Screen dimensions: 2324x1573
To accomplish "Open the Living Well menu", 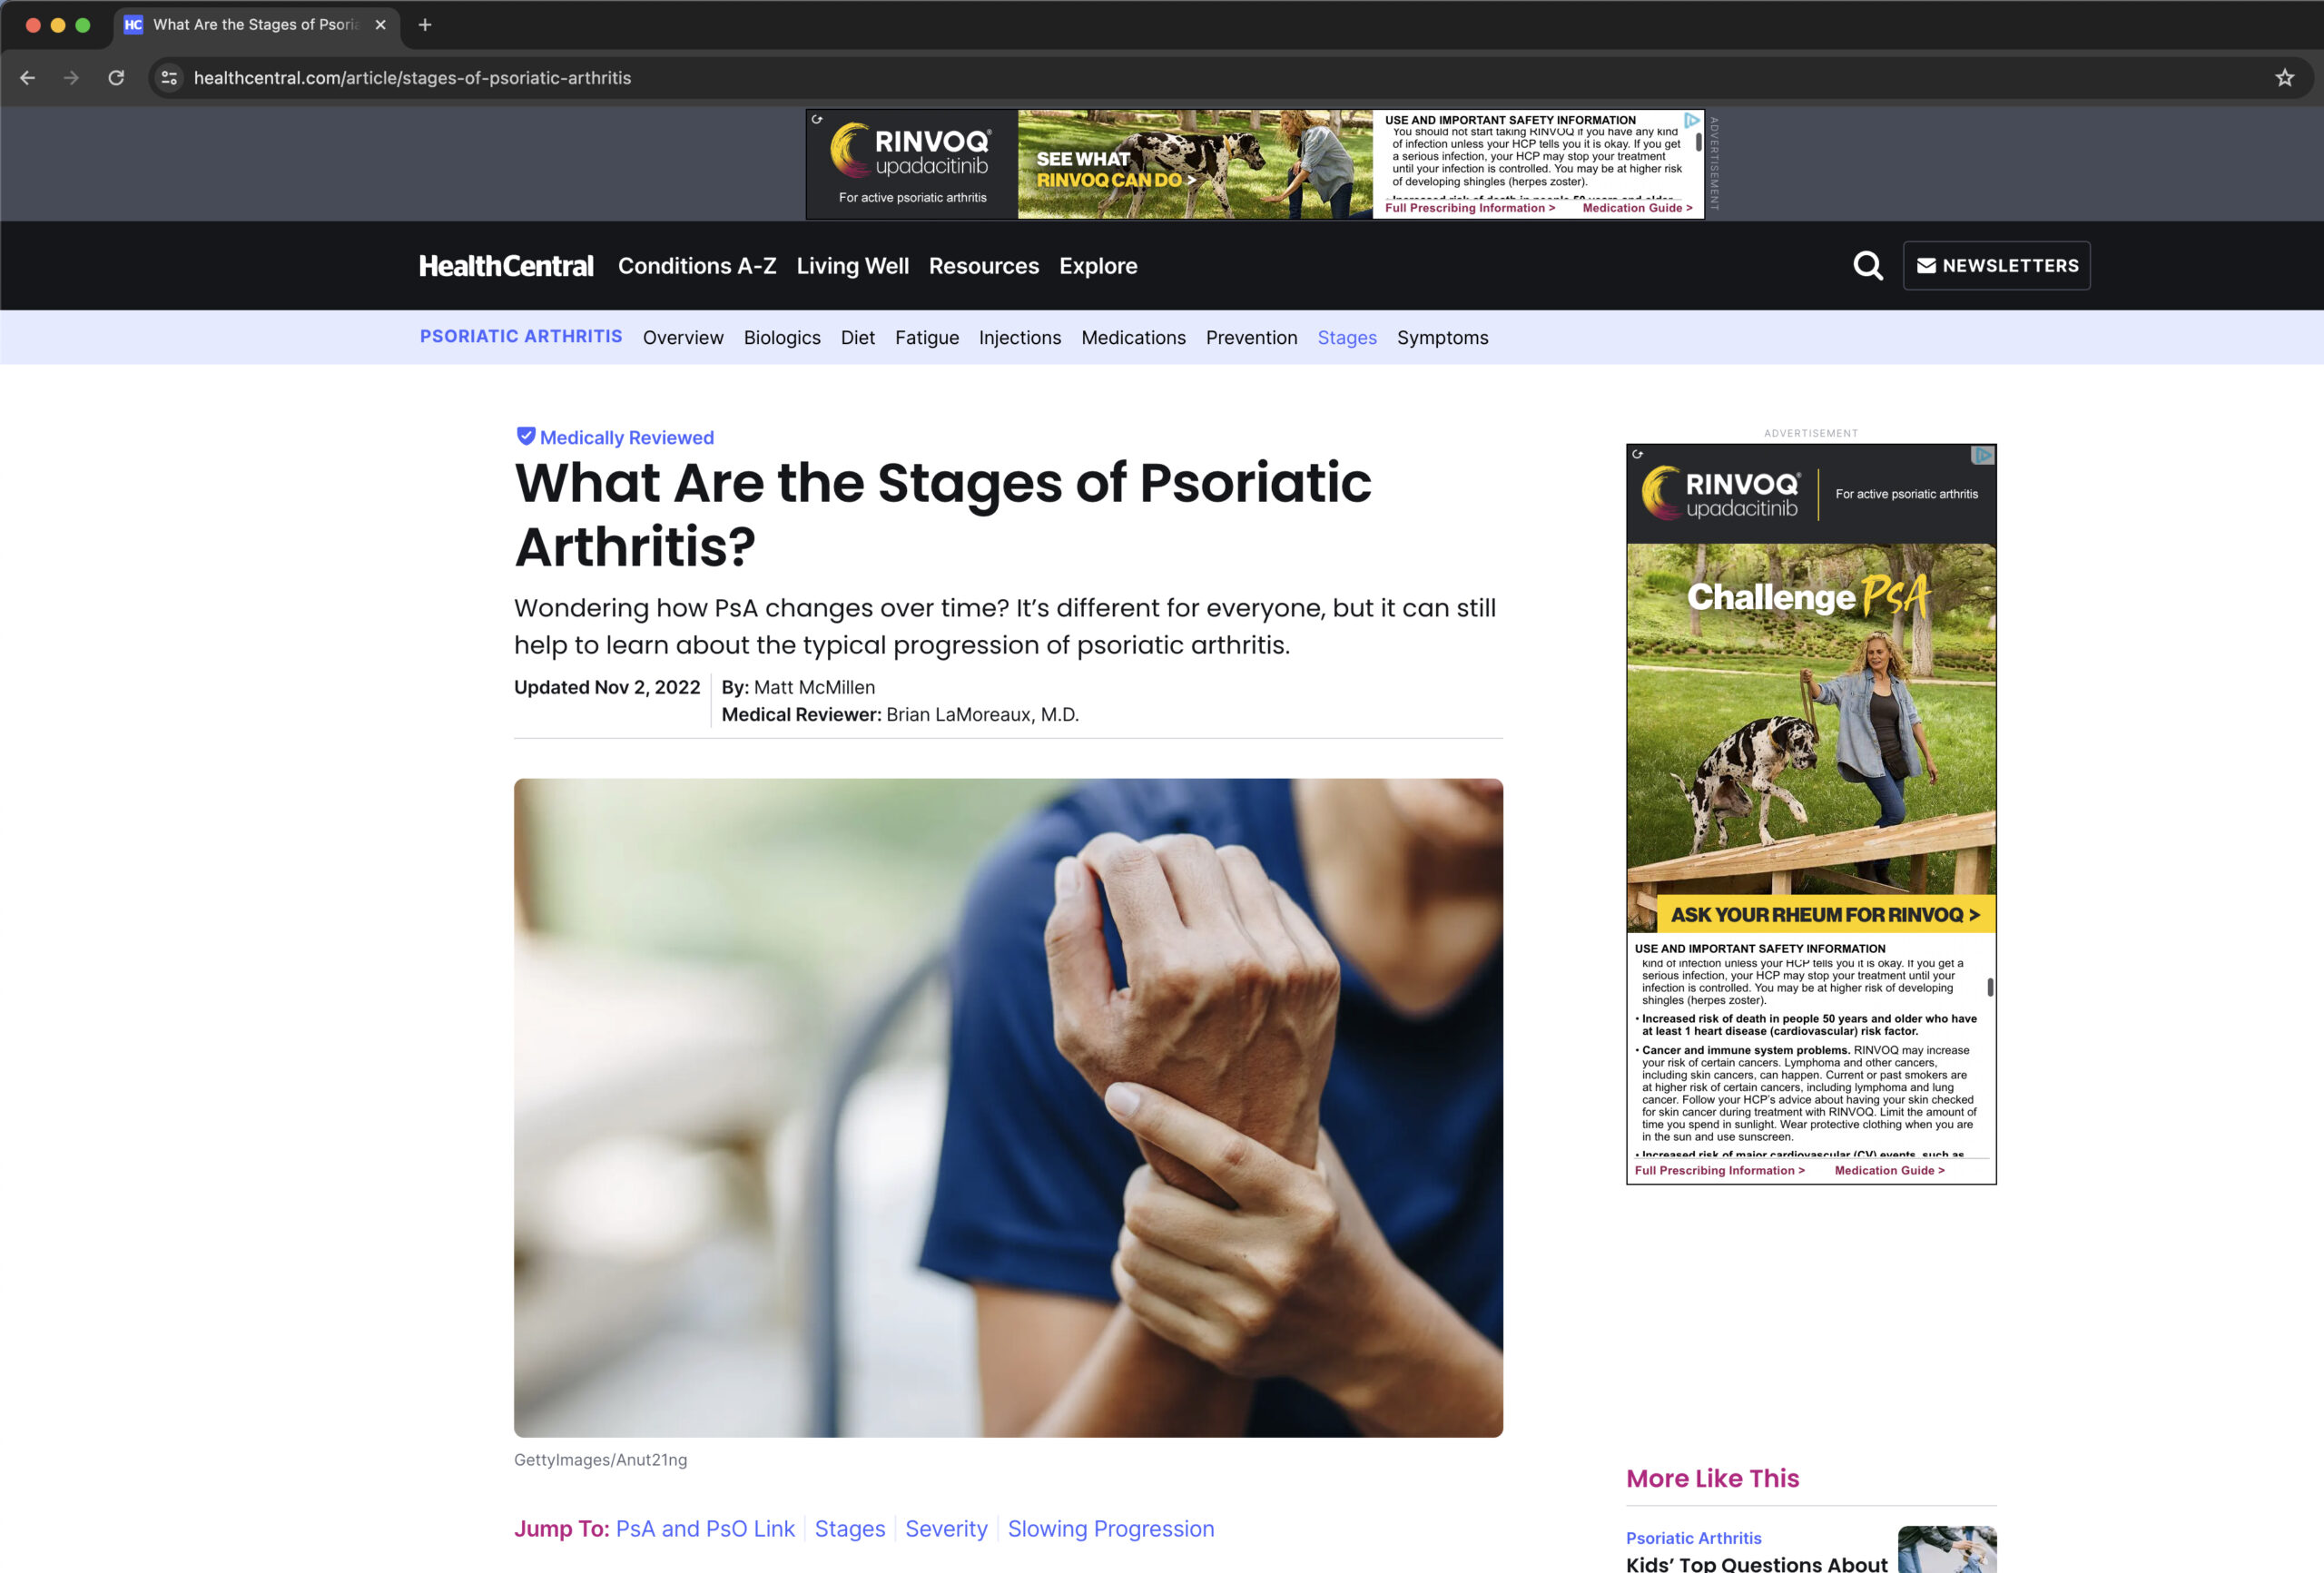I will (x=852, y=266).
